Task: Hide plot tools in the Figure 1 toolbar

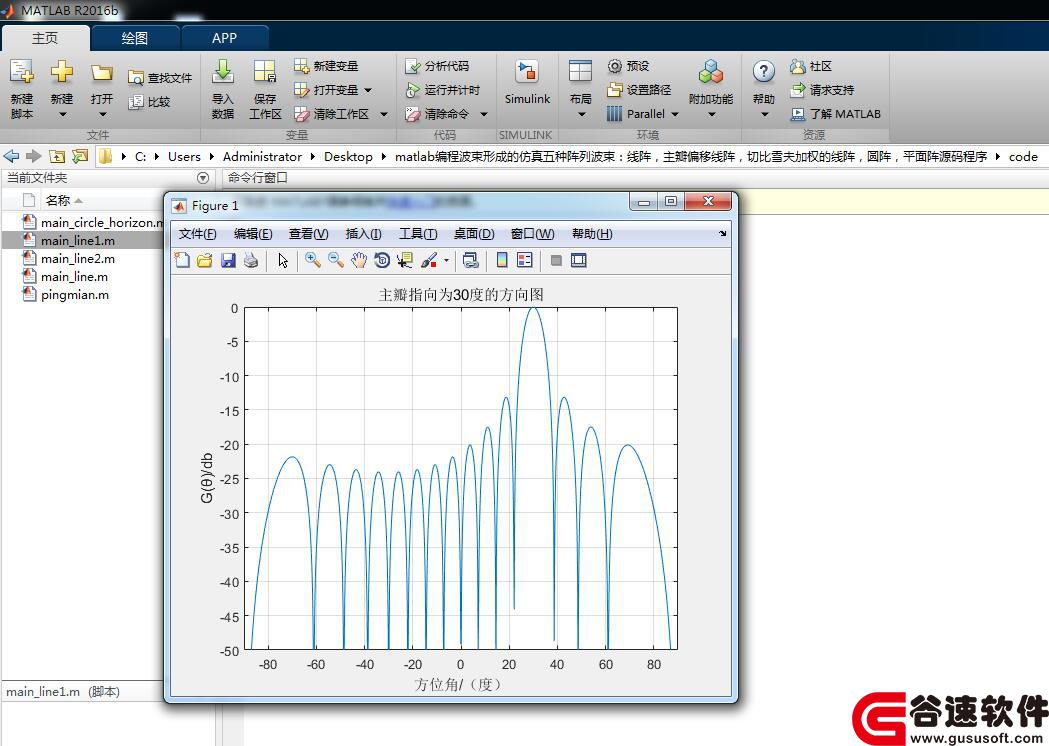Action: pyautogui.click(x=555, y=260)
